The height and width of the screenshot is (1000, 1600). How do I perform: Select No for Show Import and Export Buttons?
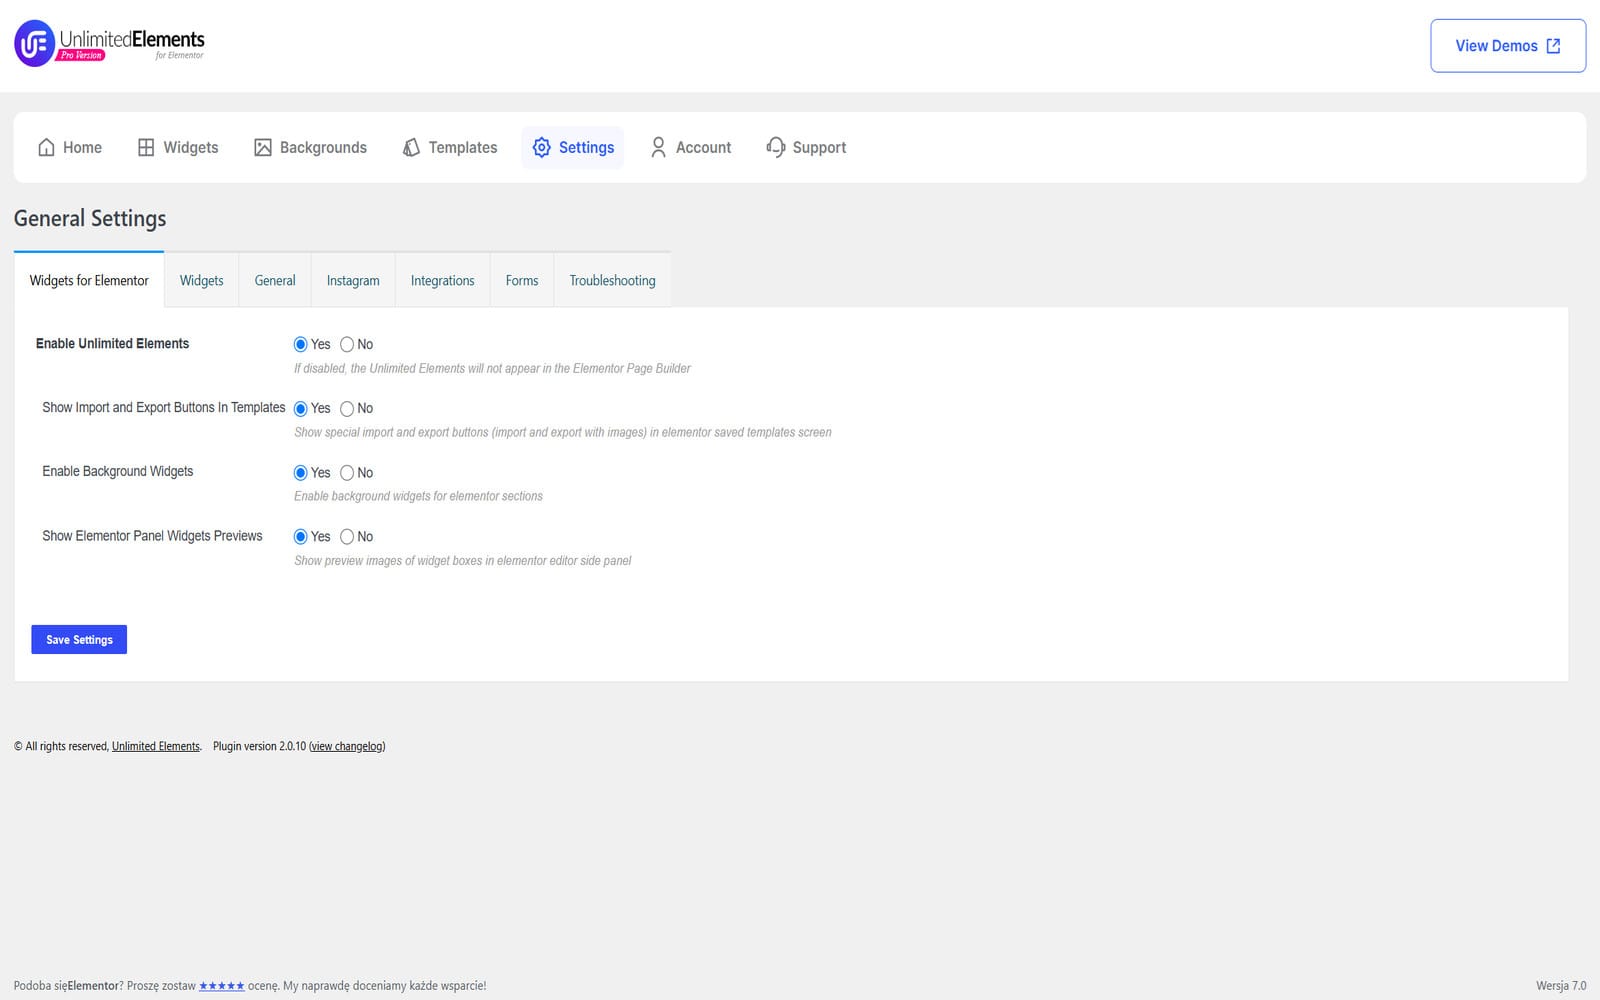coord(347,408)
